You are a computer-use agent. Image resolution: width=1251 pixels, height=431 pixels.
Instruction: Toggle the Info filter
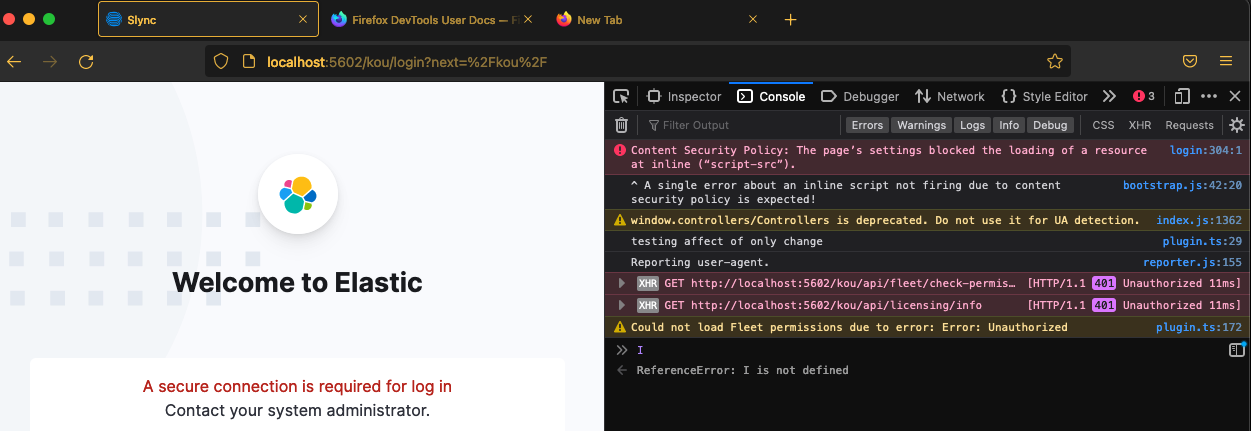(x=1009, y=125)
